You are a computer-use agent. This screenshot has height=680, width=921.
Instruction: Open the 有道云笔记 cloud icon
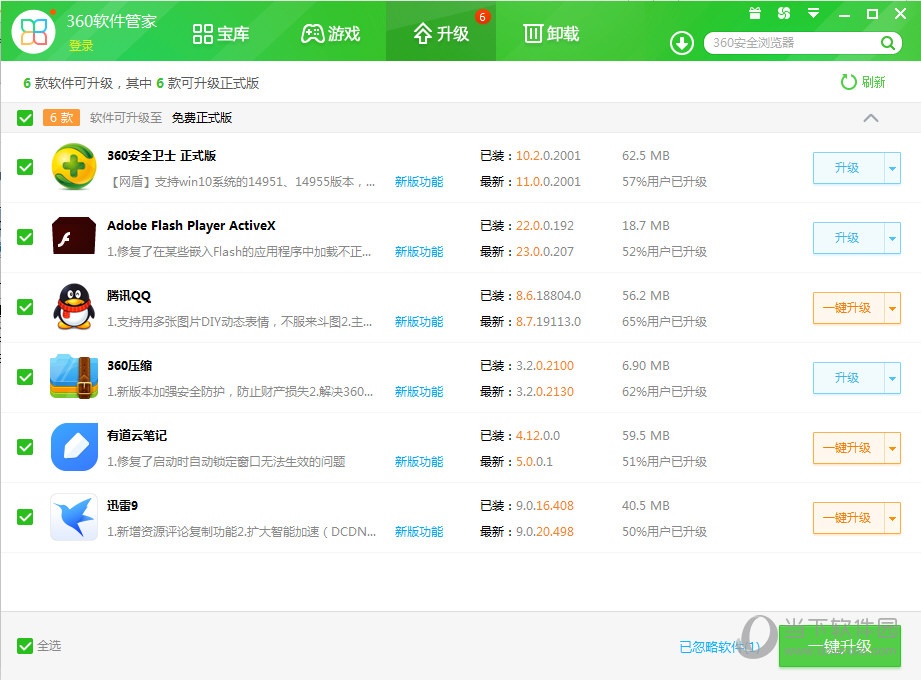(x=73, y=447)
